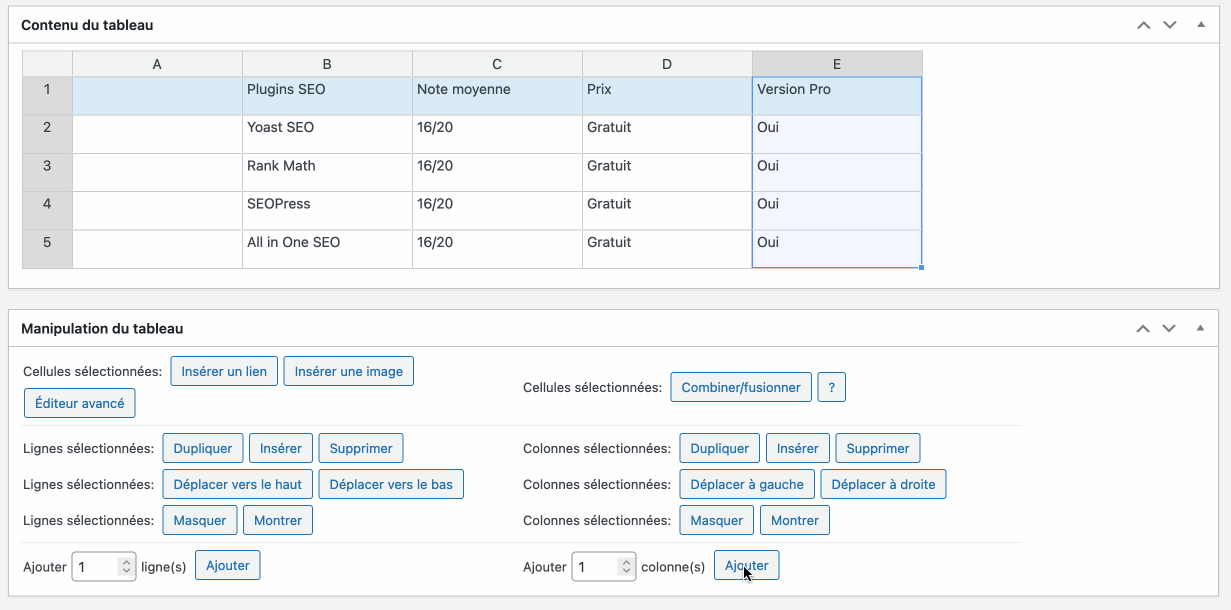Click the '16/20' cell in the Rank Math row
Viewport: 1231px width, 610px height.
click(x=497, y=172)
